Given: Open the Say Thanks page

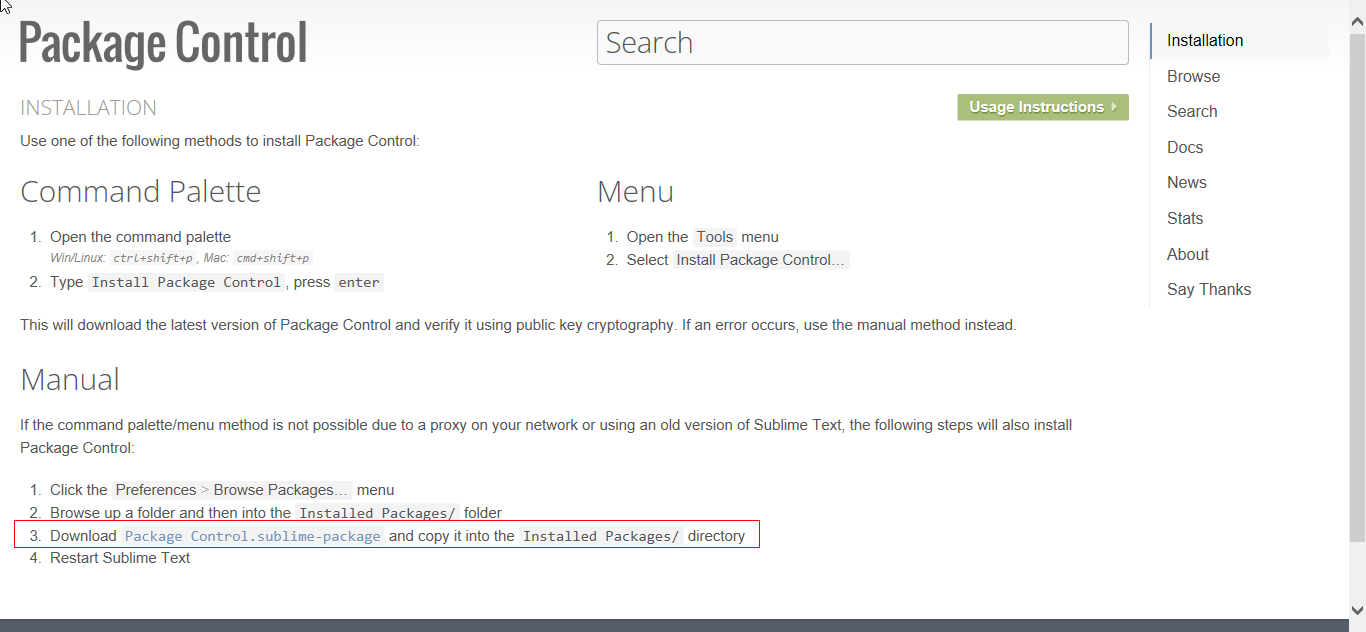Looking at the screenshot, I should click(x=1209, y=289).
